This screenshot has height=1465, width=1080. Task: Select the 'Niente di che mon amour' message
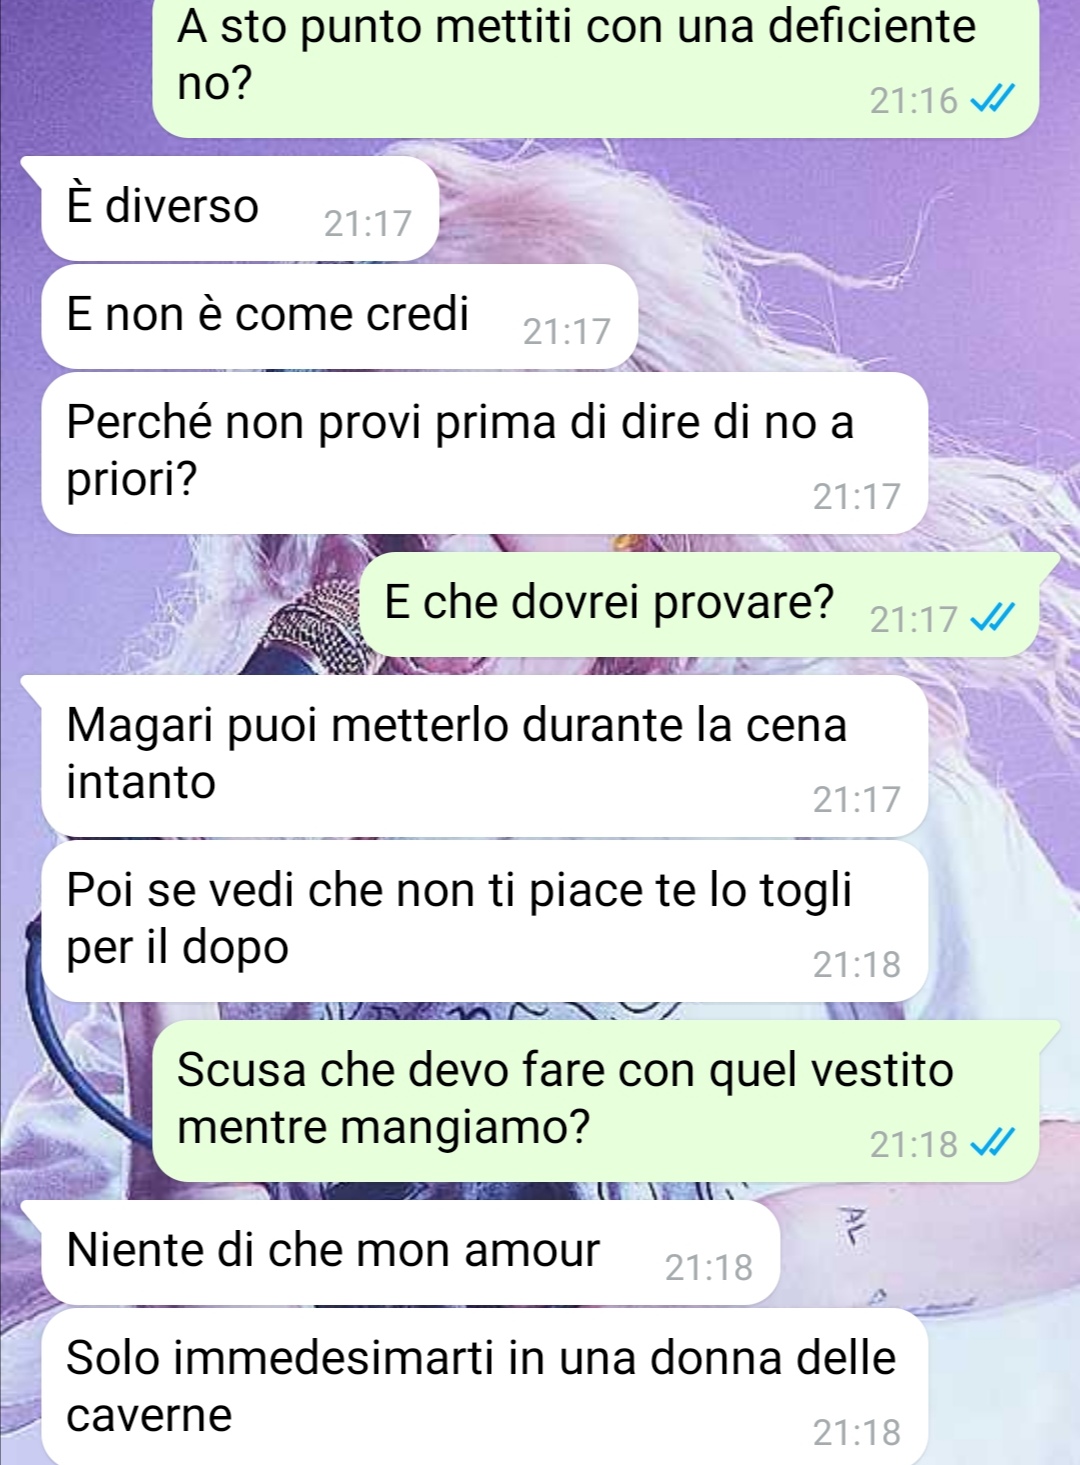[410, 1252]
